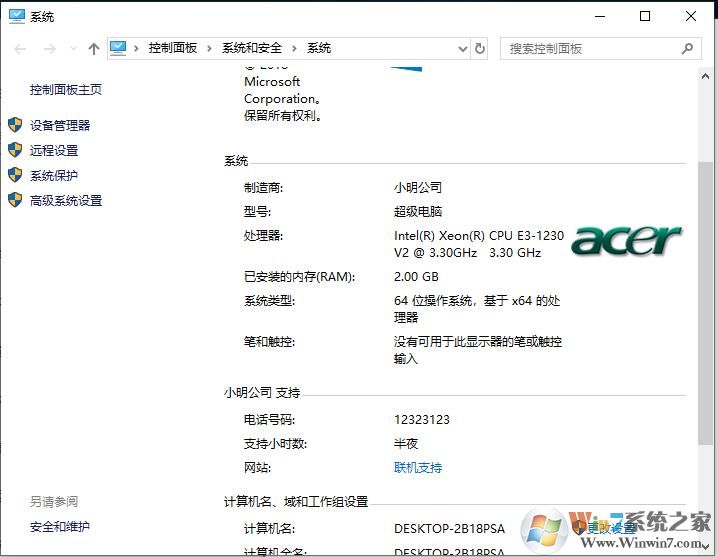
Task: Open 设备管理器 in the sidebar
Action: [60, 126]
